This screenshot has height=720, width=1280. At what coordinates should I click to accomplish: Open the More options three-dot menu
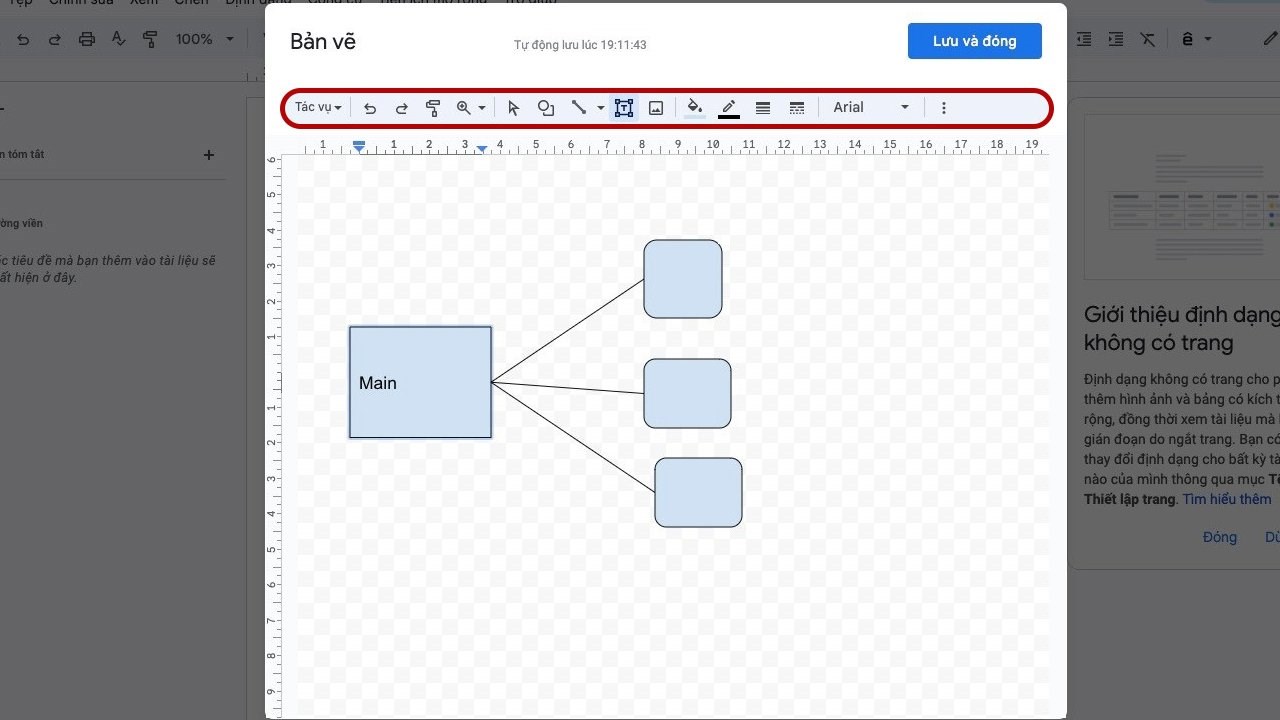943,108
